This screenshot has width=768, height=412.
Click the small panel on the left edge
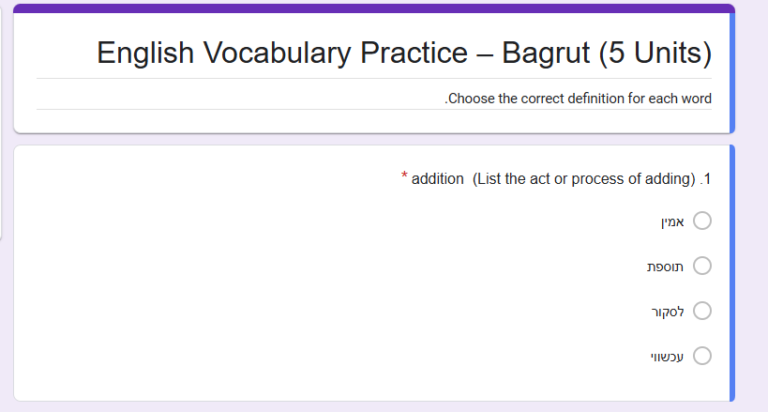[x=2, y=192]
